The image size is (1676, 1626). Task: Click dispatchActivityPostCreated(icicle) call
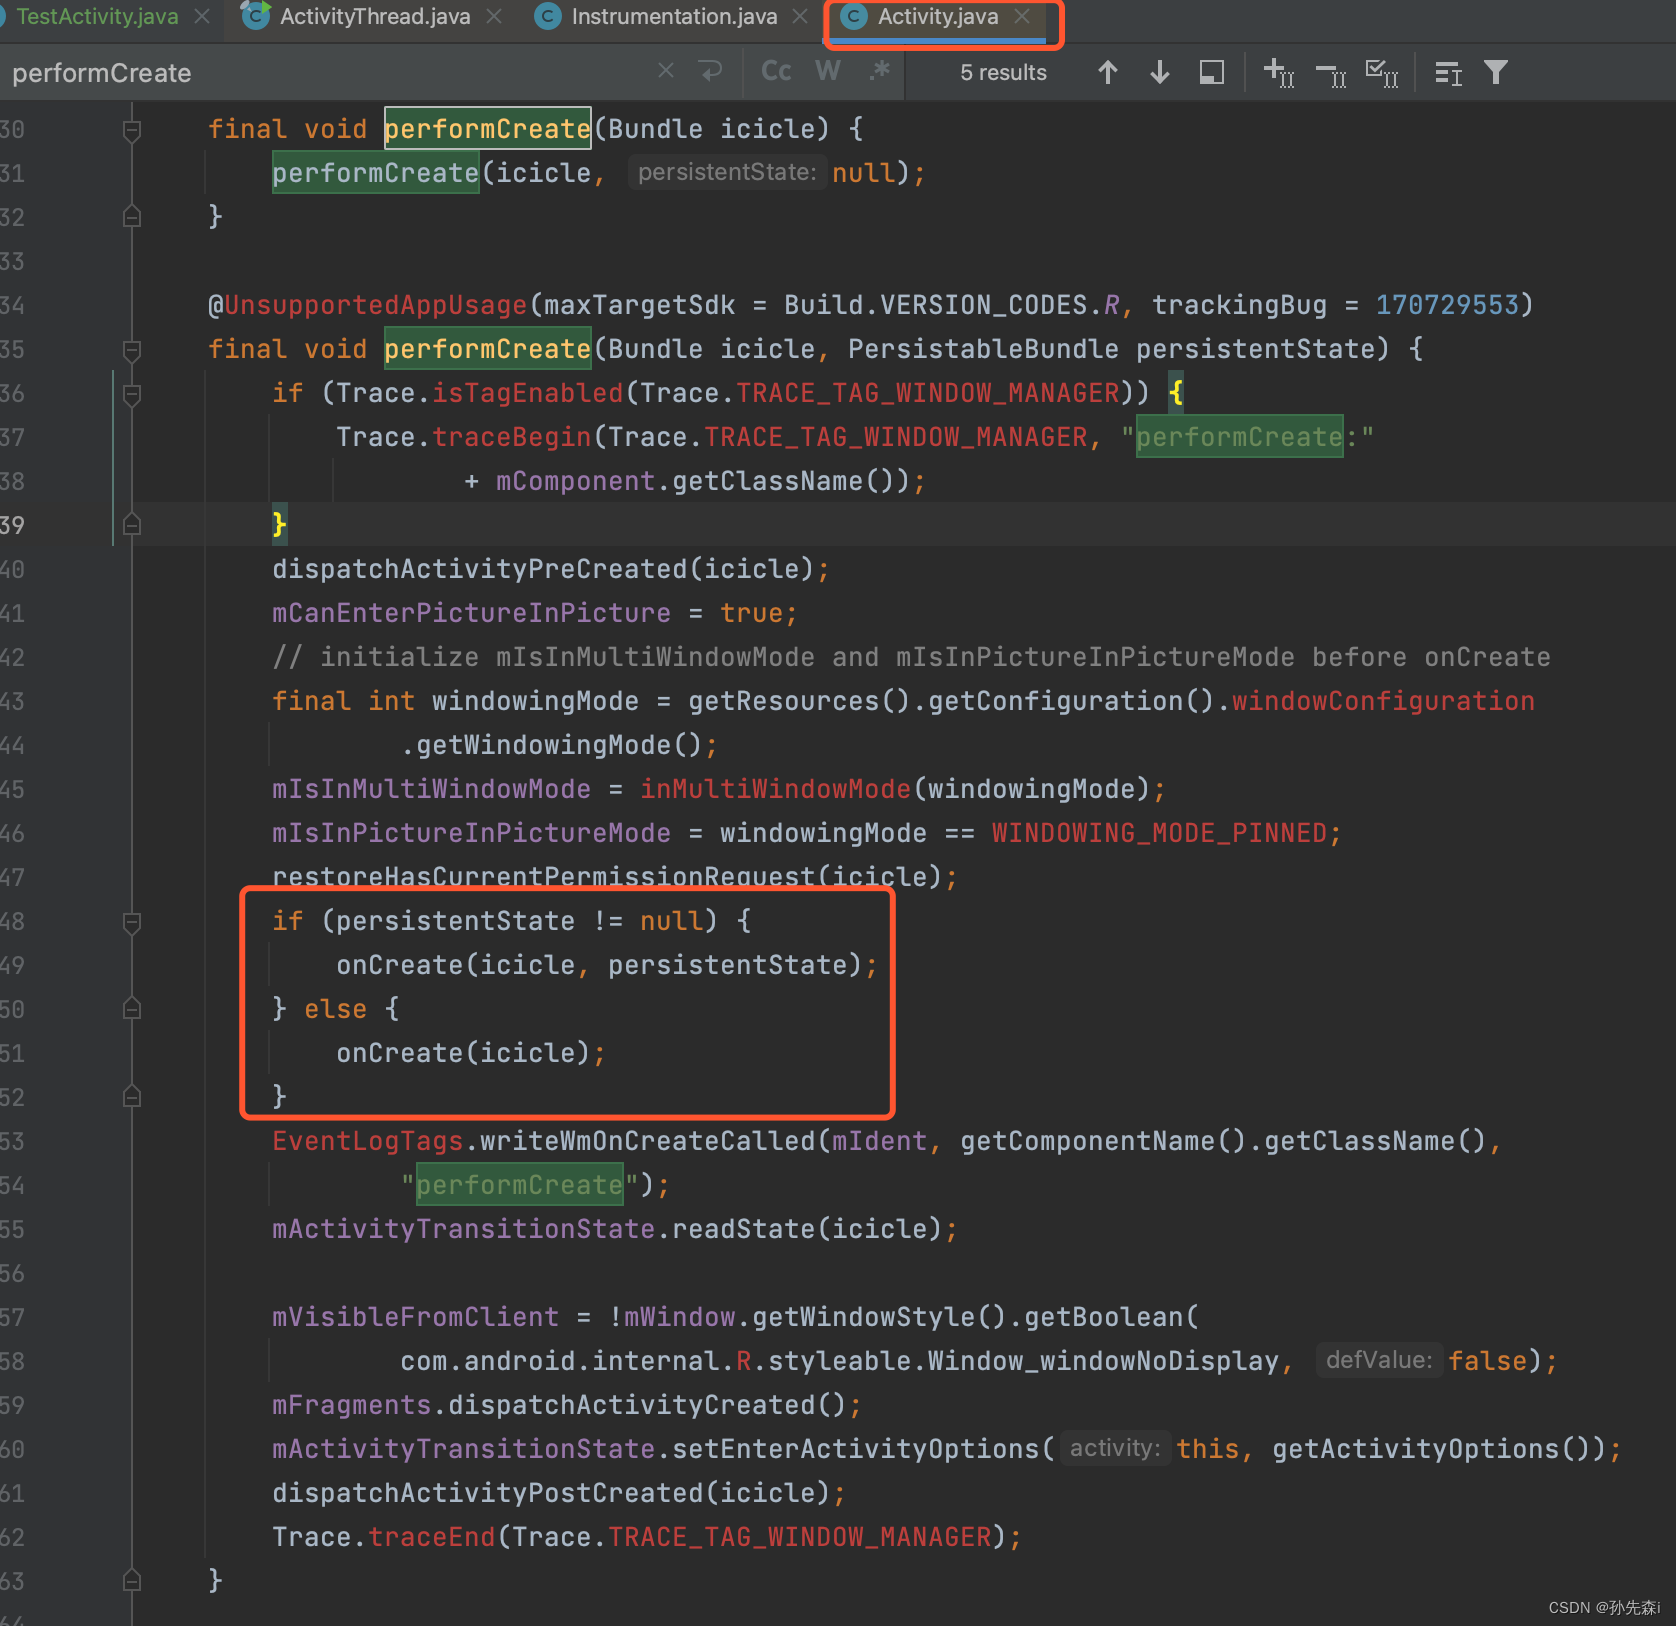(x=559, y=1493)
